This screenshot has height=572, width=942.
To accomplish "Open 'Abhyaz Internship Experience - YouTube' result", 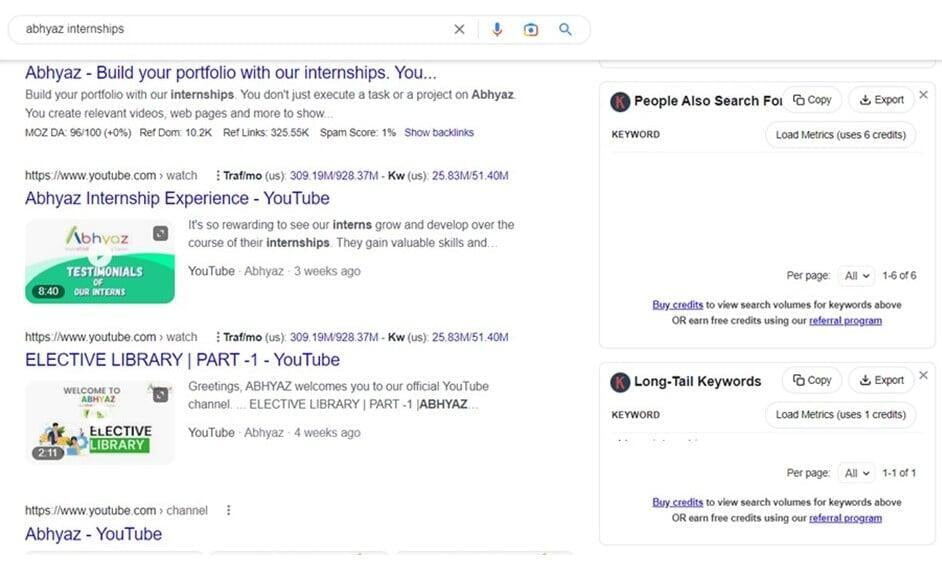I will click(x=177, y=198).
